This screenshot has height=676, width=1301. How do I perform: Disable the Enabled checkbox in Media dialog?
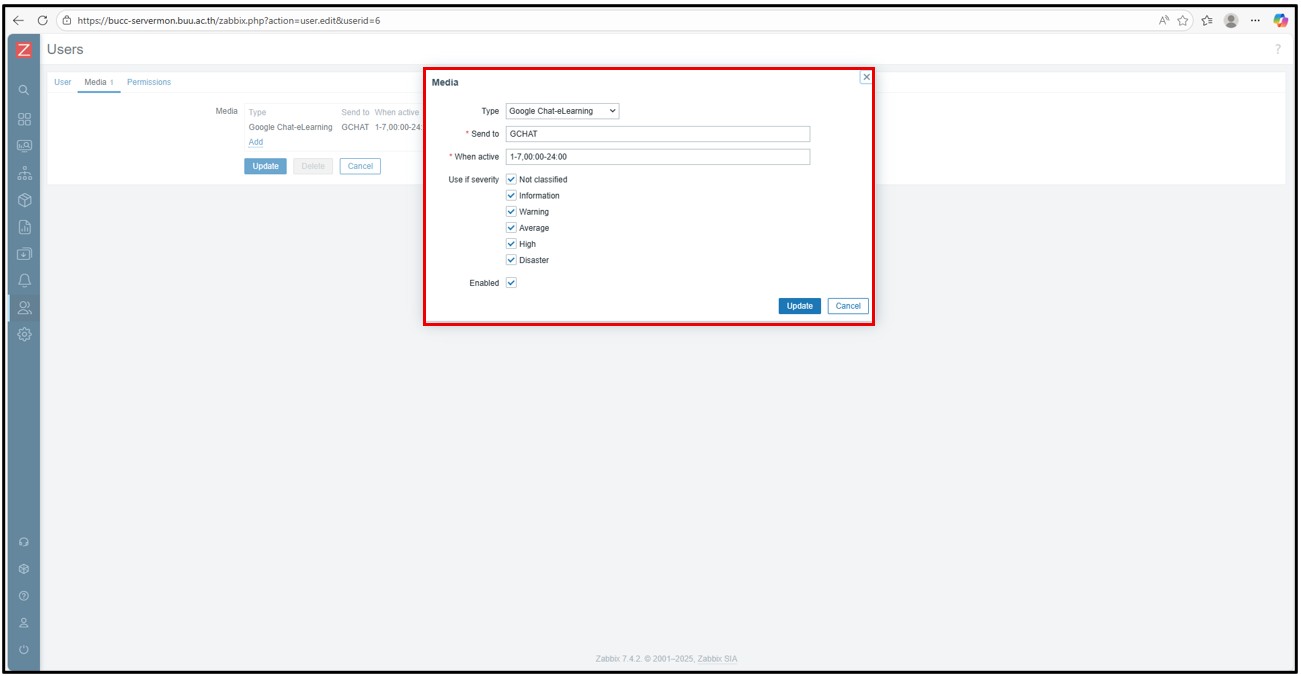[x=511, y=283]
